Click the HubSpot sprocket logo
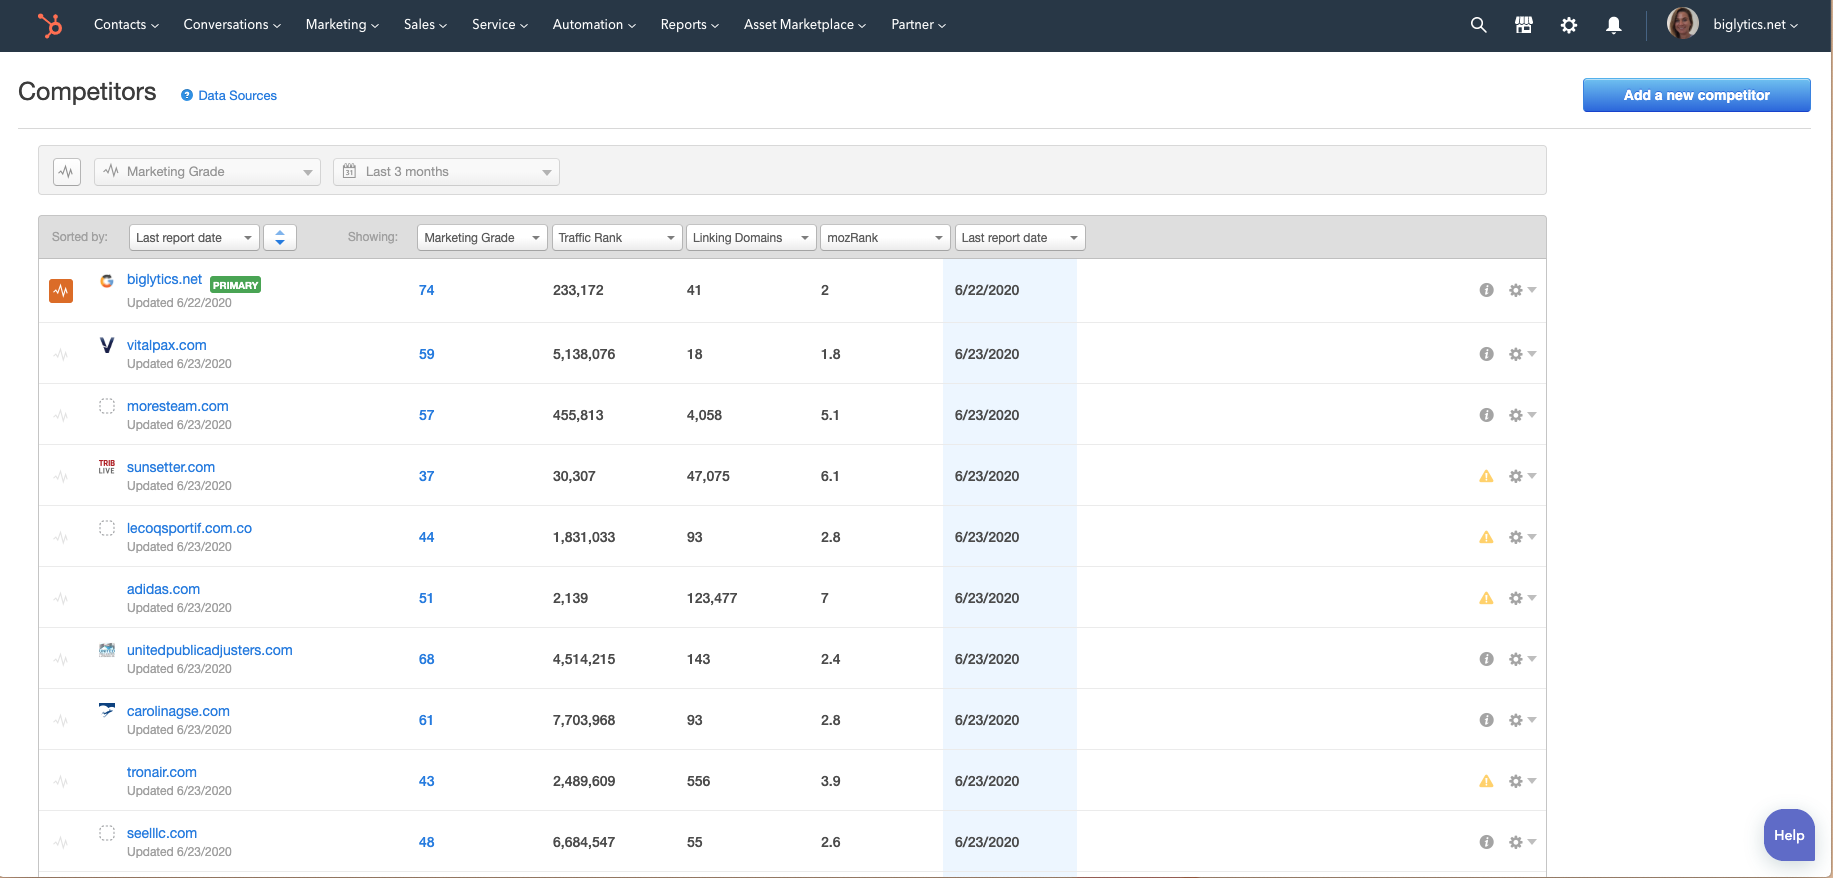 point(49,25)
